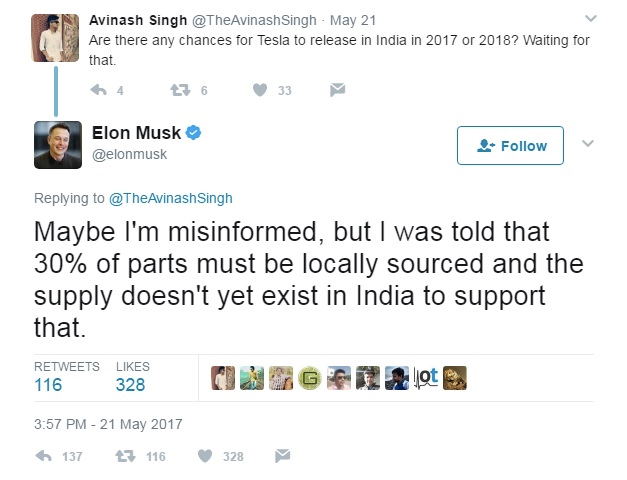Open the dropdown menu on Avinash Singh's tweet
This screenshot has height=480, width=627.
coord(591,18)
